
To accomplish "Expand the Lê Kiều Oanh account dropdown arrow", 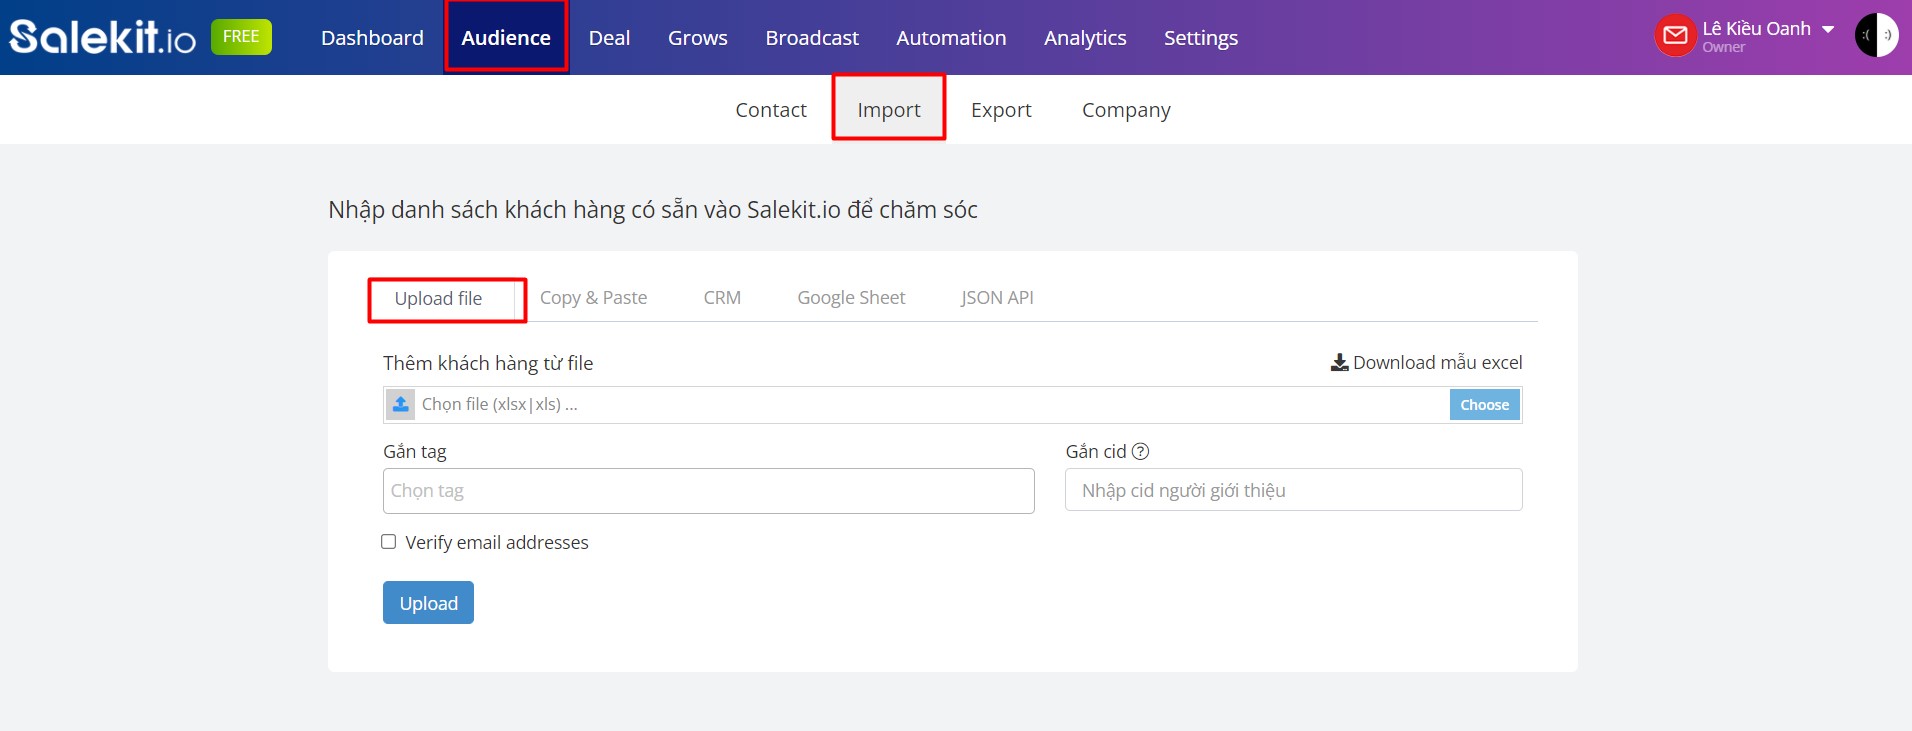I will click(1828, 29).
